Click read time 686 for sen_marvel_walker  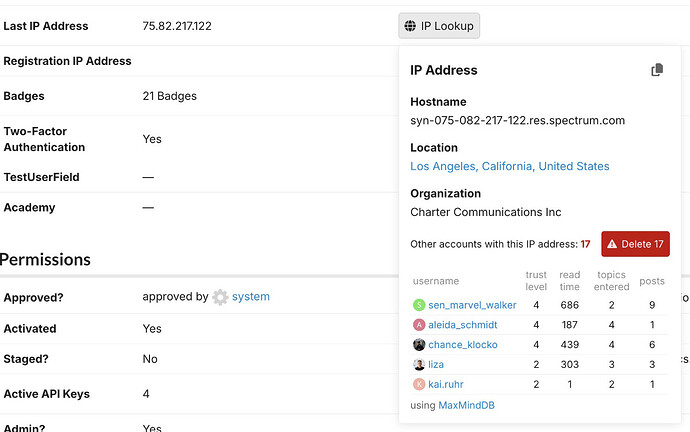(x=569, y=305)
